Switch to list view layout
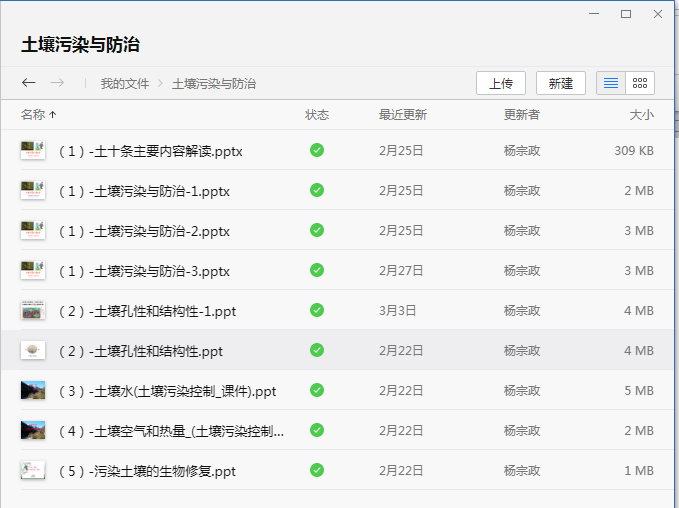This screenshot has width=679, height=508. 611,83
